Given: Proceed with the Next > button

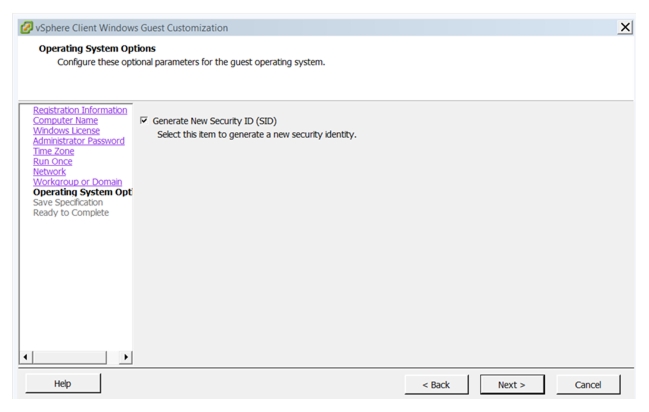Looking at the screenshot, I should click(512, 385).
